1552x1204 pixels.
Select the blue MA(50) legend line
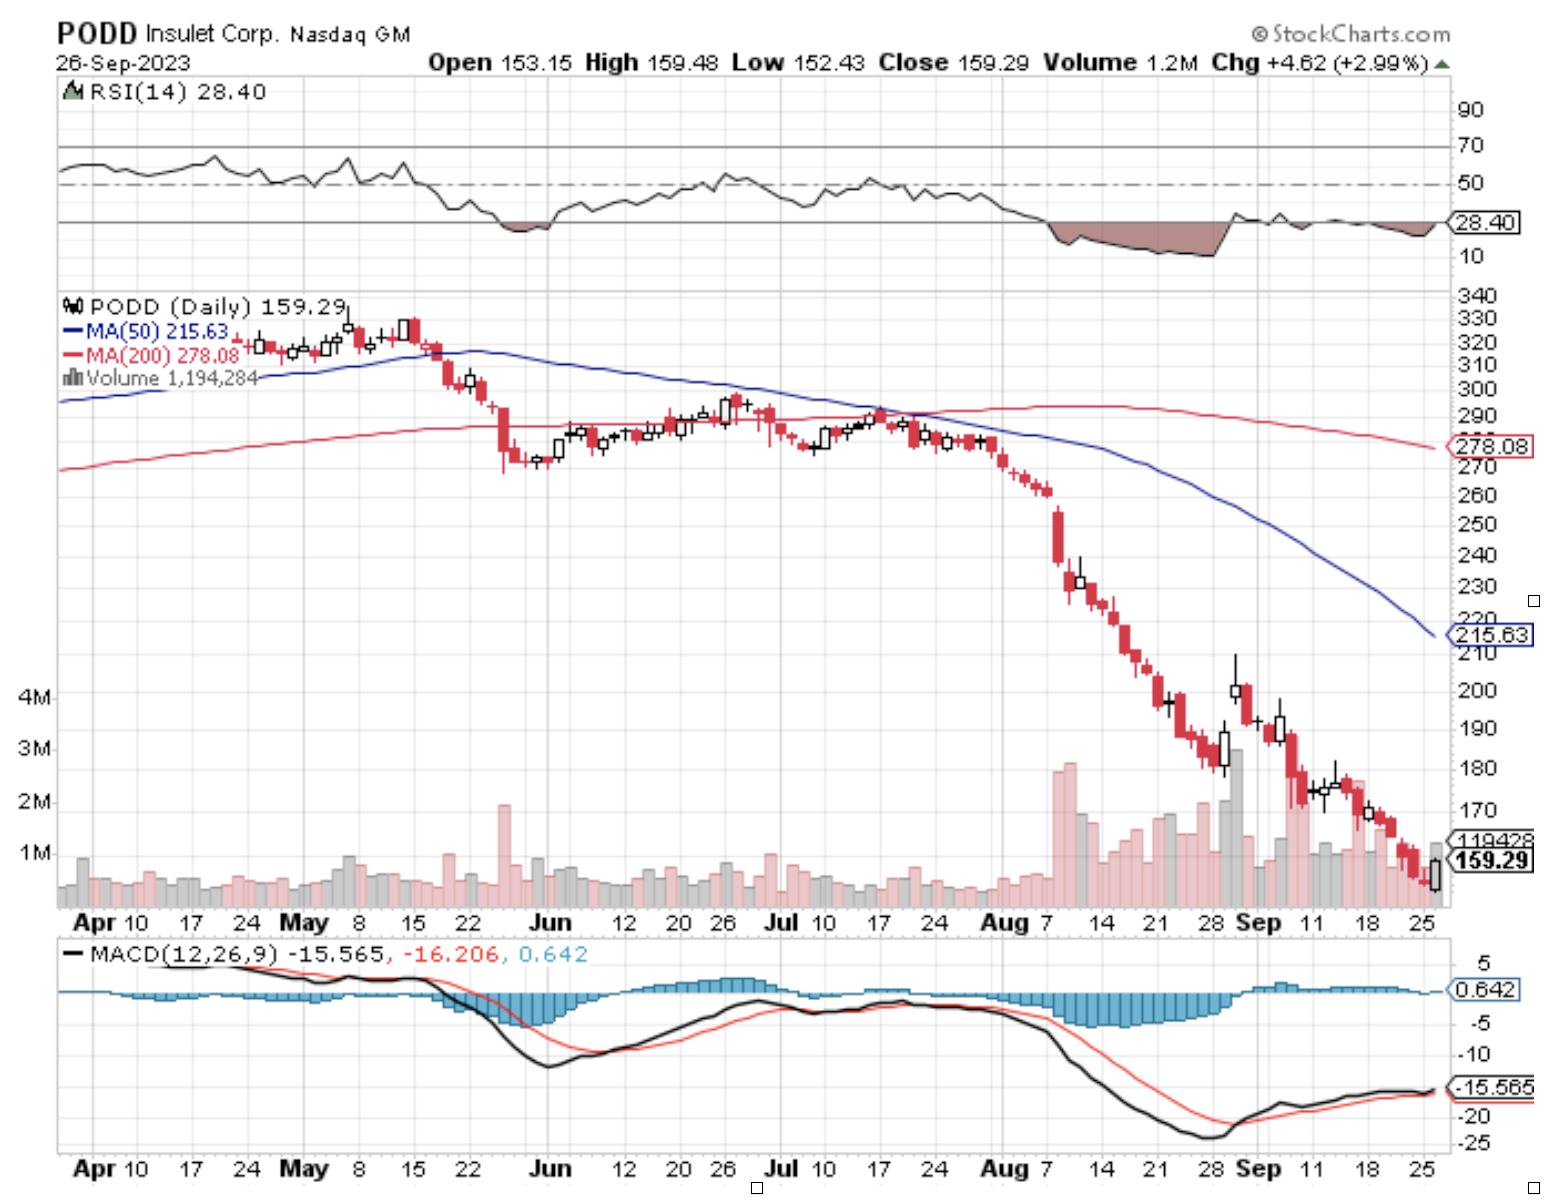click(x=73, y=331)
